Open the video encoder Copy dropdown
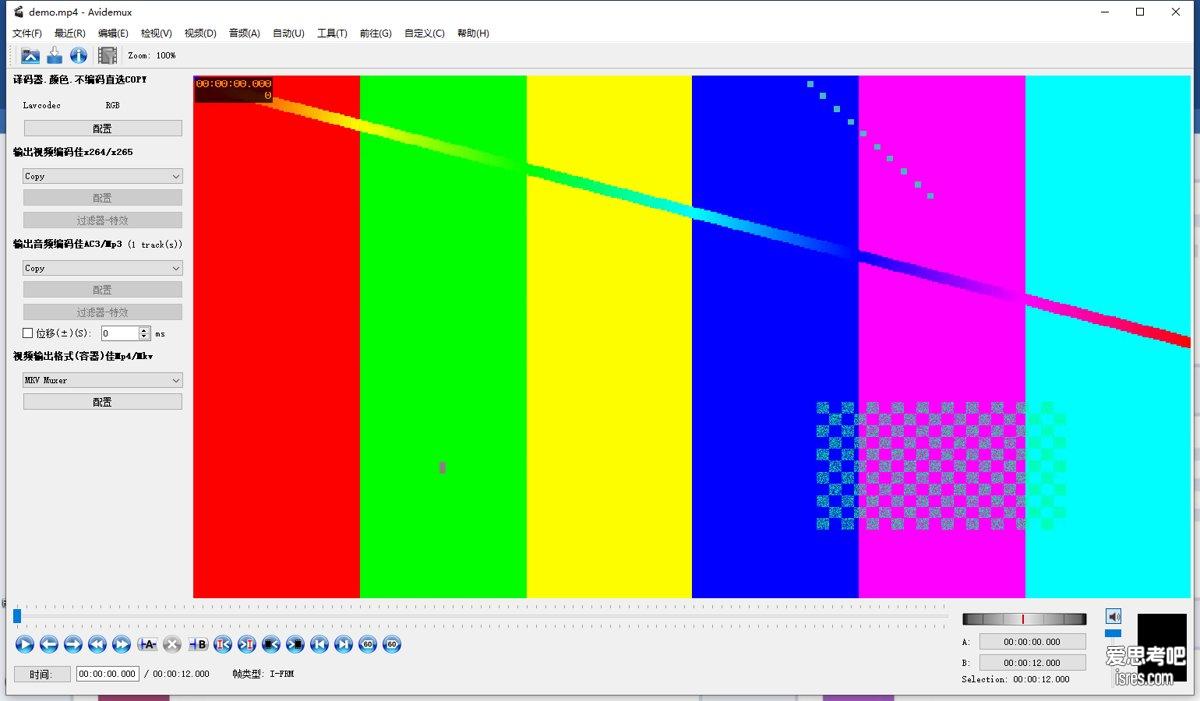This screenshot has width=1200, height=701. (103, 176)
